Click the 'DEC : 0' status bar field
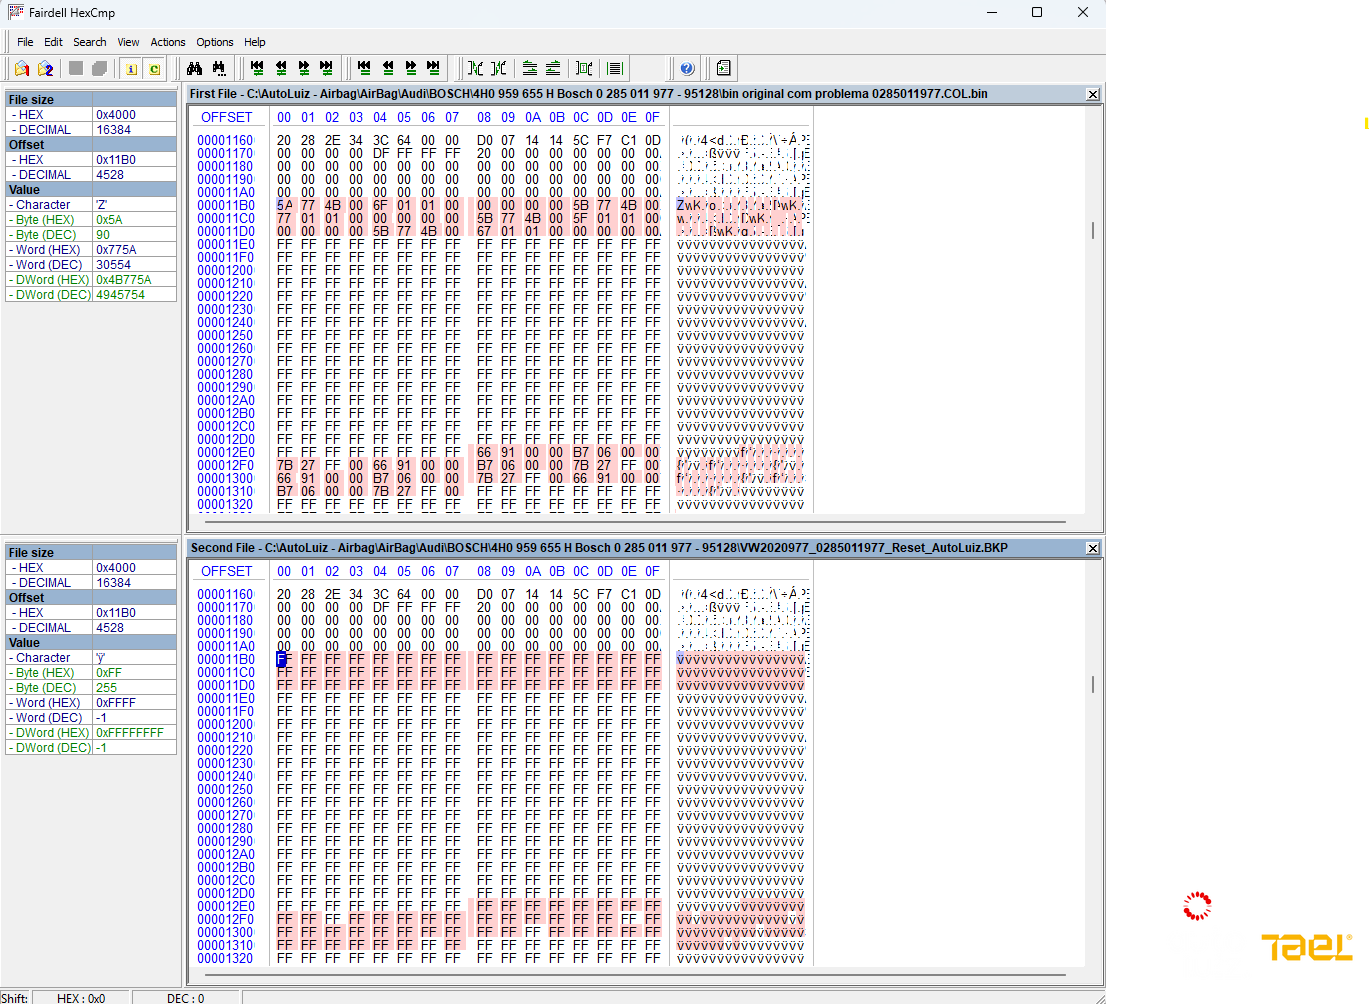Image resolution: width=1370 pixels, height=1004 pixels. click(x=186, y=998)
